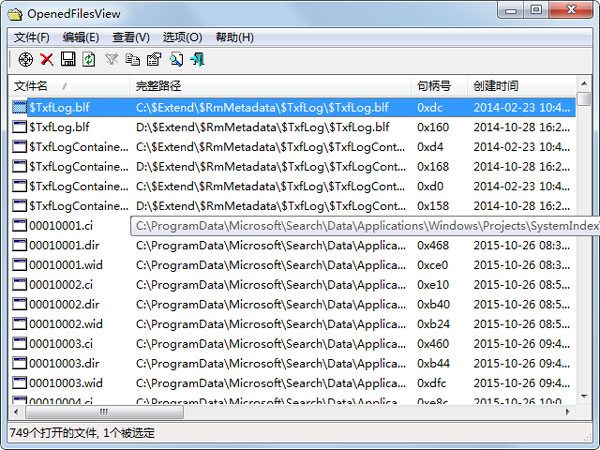Viewport: 600px width, 450px height.
Task: Click the status bar text 749个打开的文件
Action: (x=54, y=433)
